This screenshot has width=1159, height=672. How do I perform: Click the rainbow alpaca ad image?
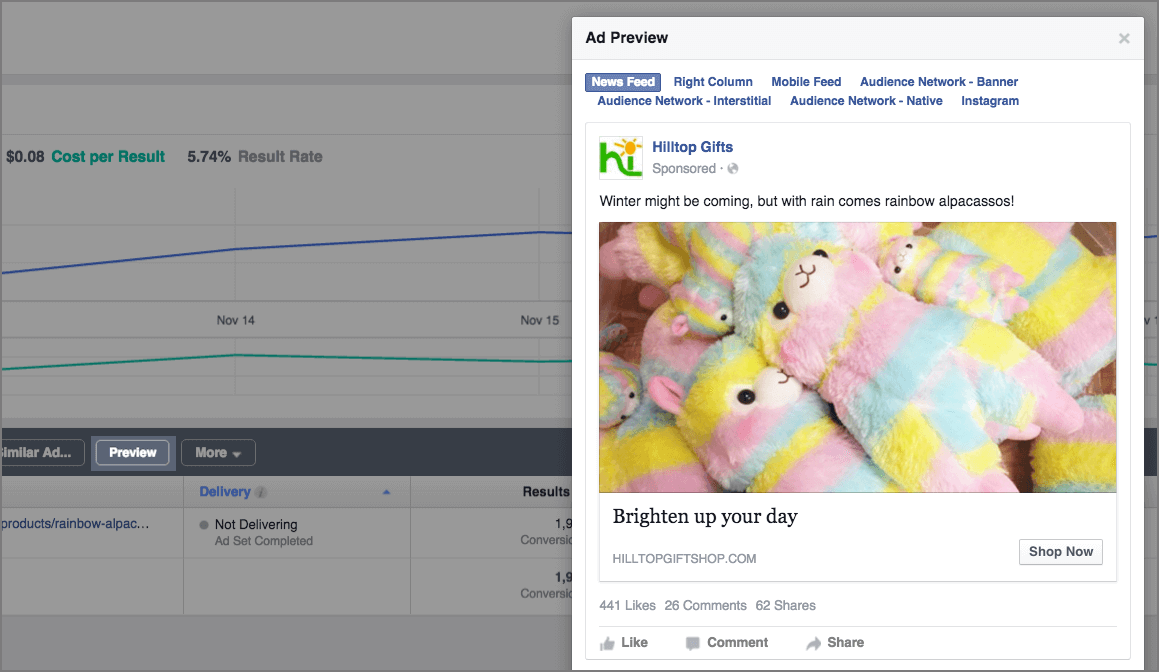tap(857, 357)
